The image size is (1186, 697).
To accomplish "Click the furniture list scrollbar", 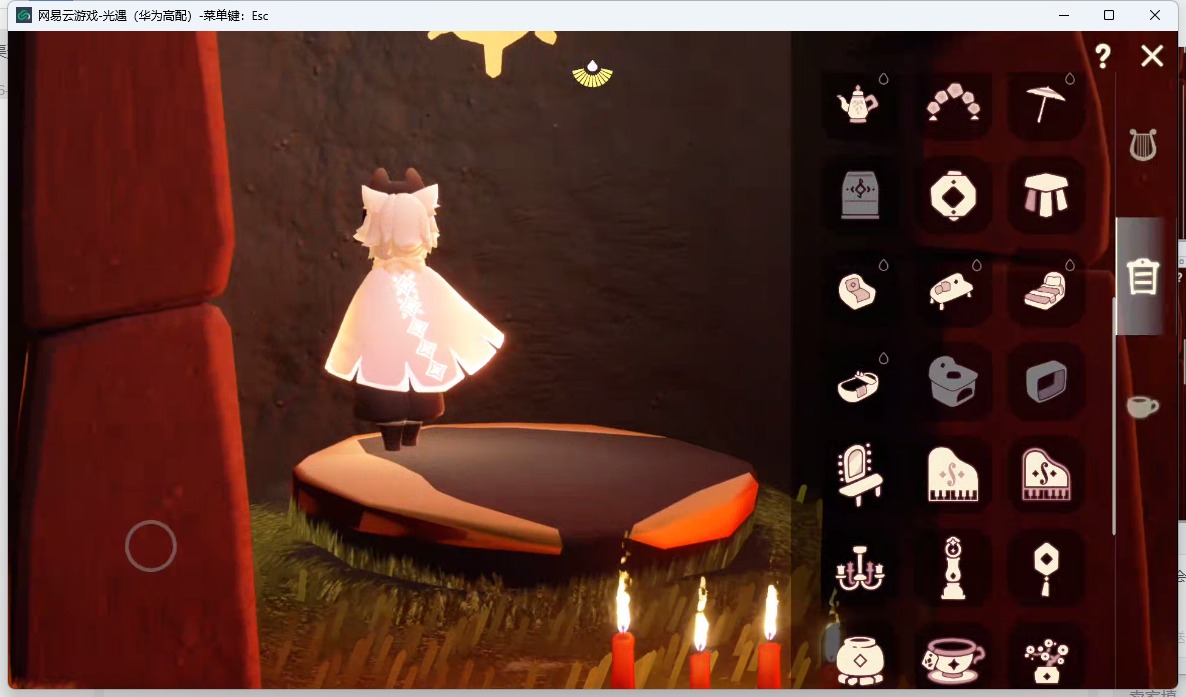I will click(1113, 416).
